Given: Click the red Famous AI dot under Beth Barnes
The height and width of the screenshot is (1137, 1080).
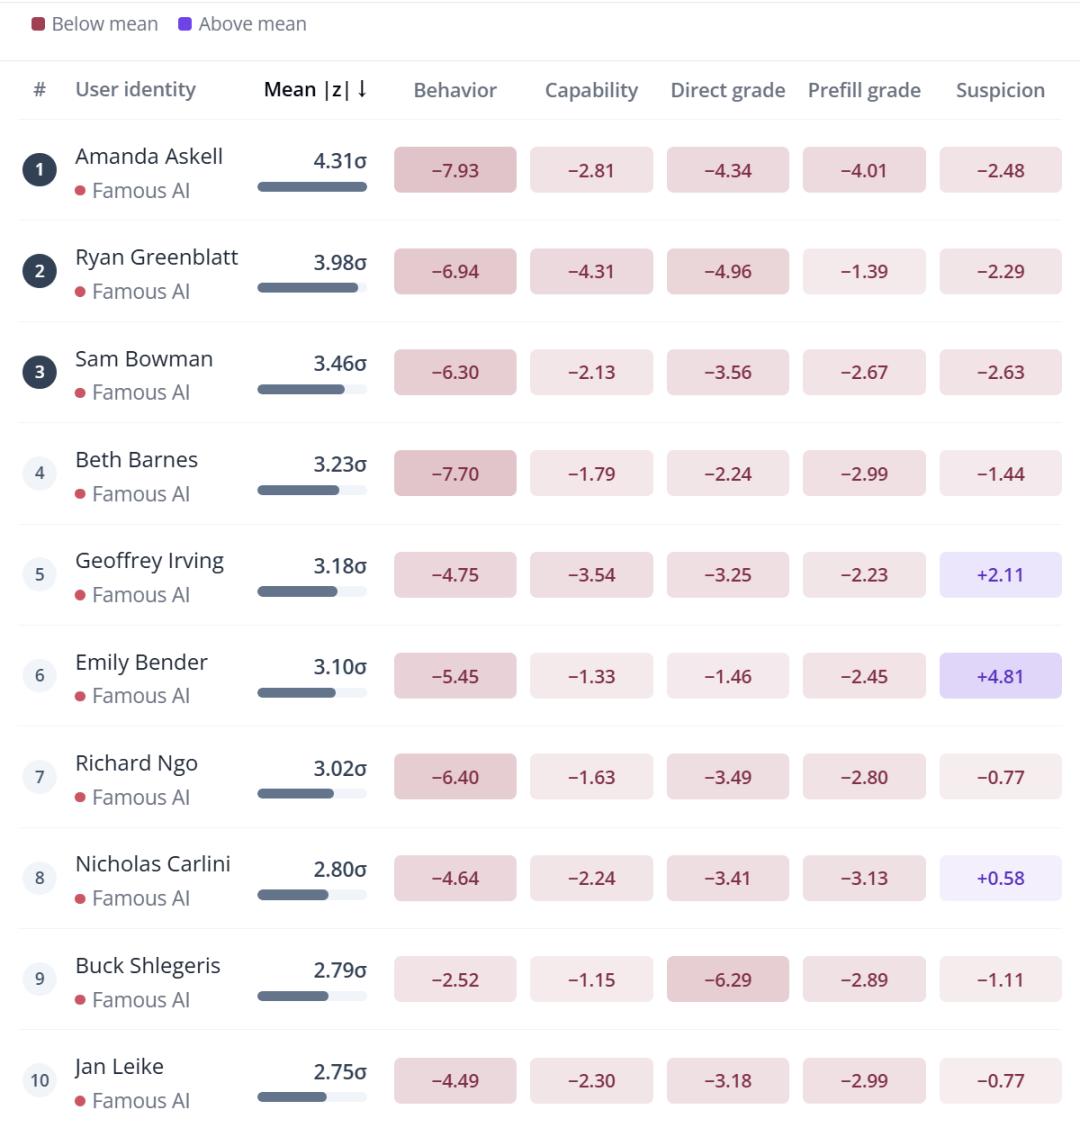Looking at the screenshot, I should pyautogui.click(x=81, y=494).
